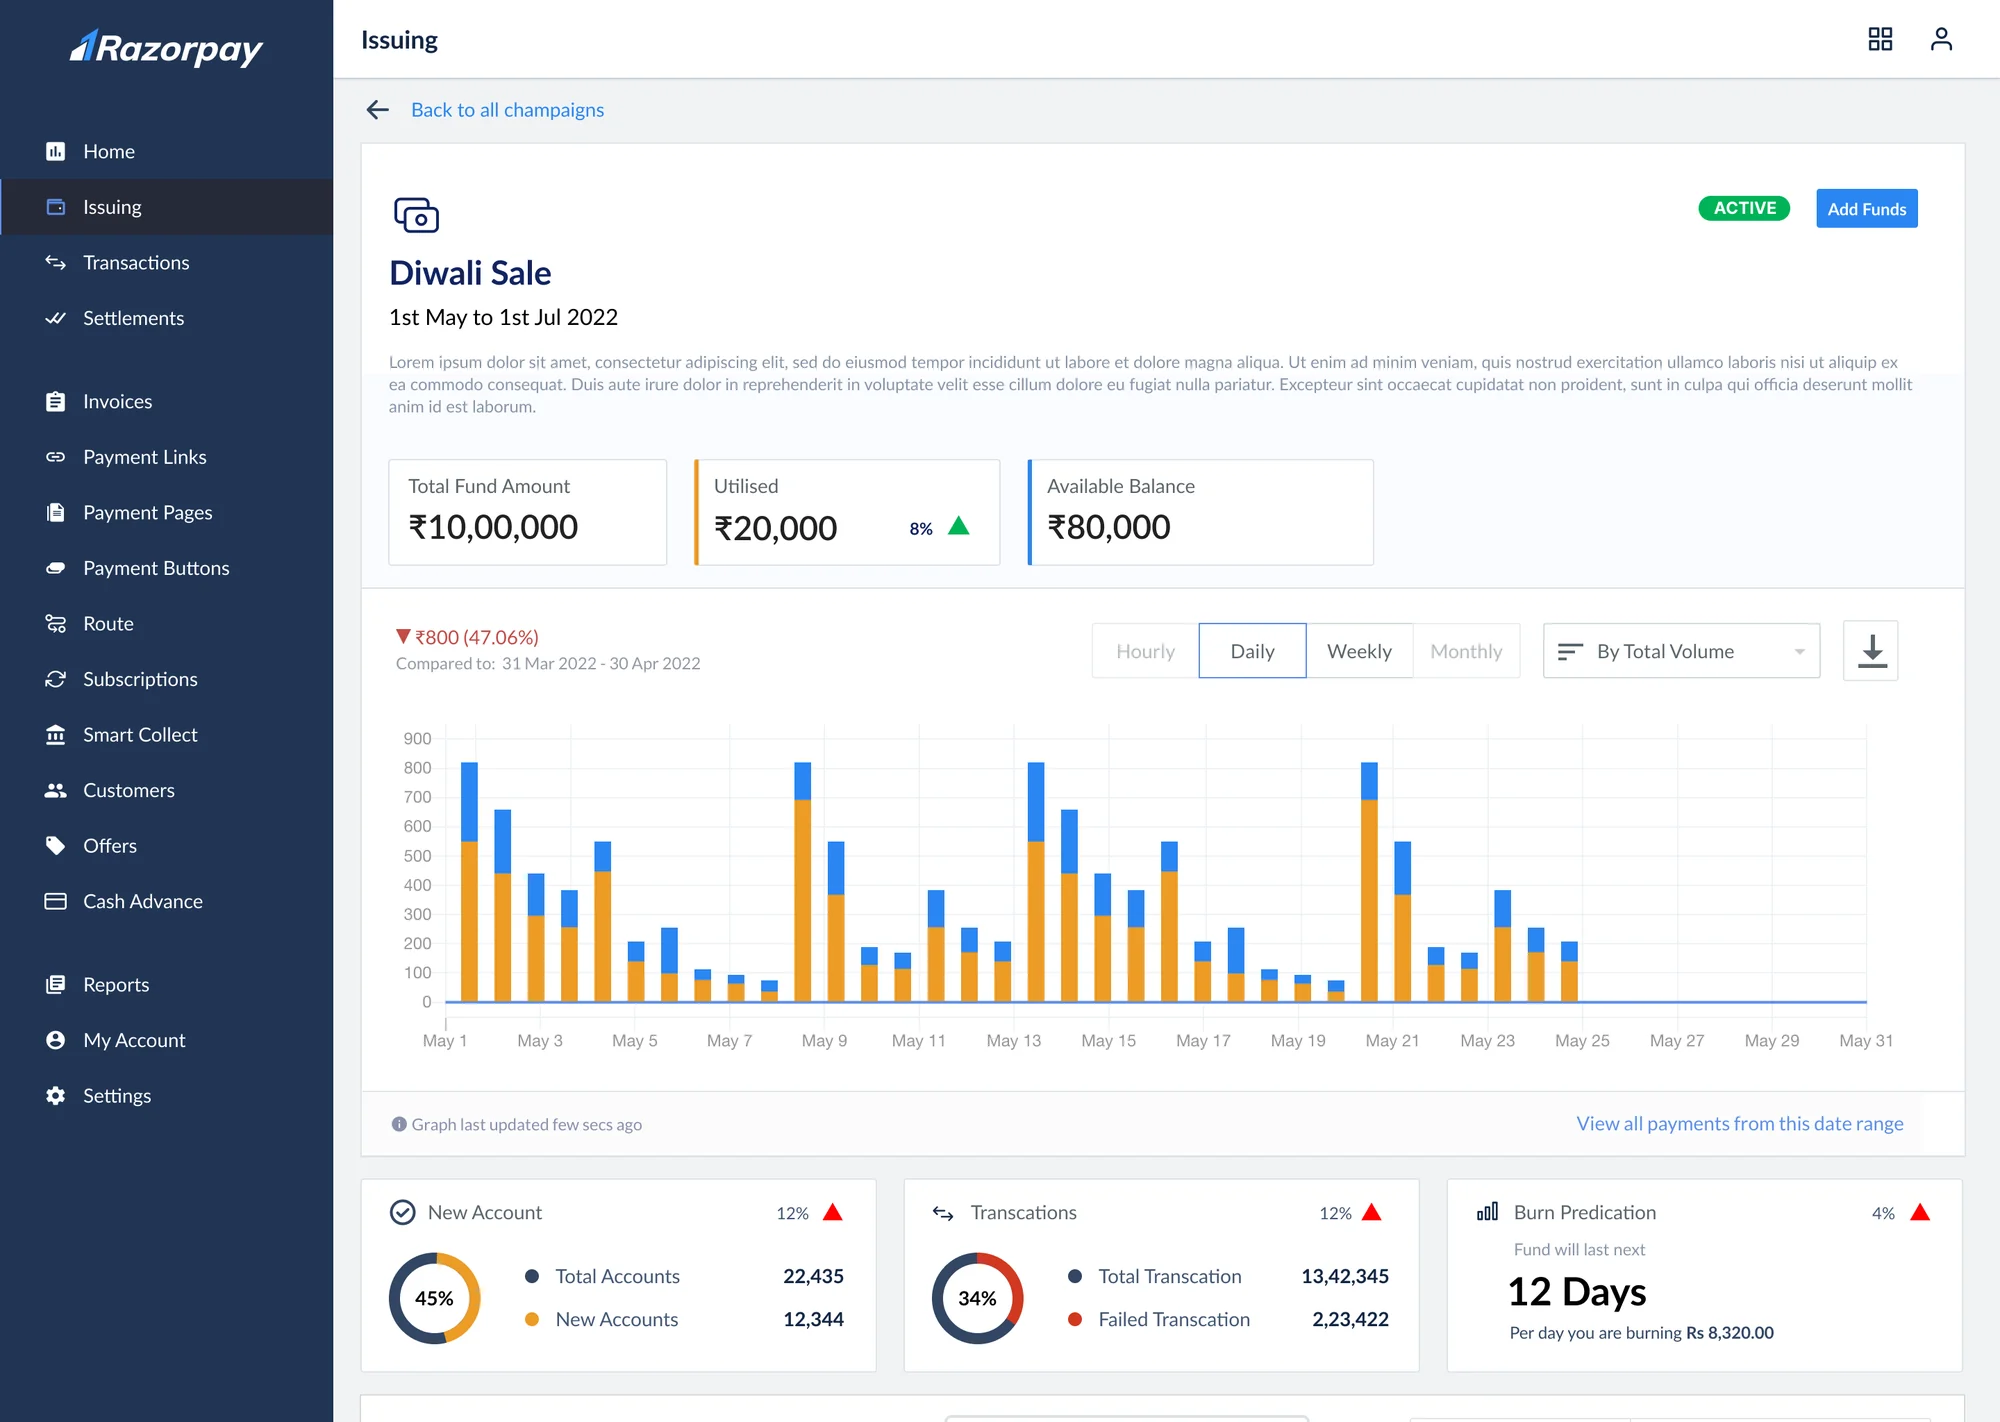Click the Home sidebar icon

pyautogui.click(x=55, y=151)
